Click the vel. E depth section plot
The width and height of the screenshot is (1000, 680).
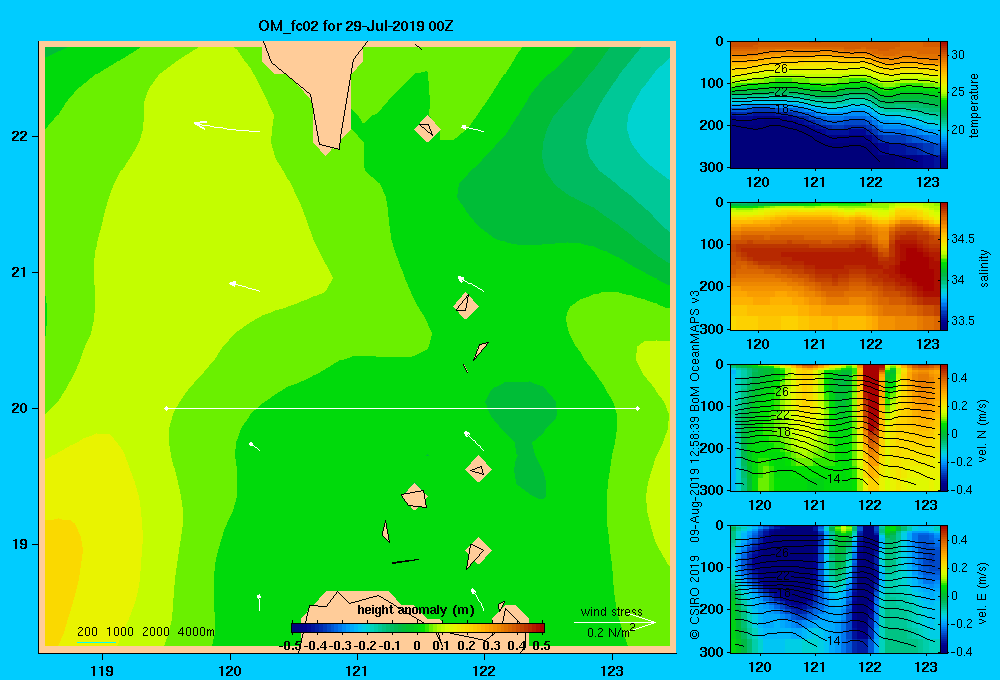tap(834, 589)
